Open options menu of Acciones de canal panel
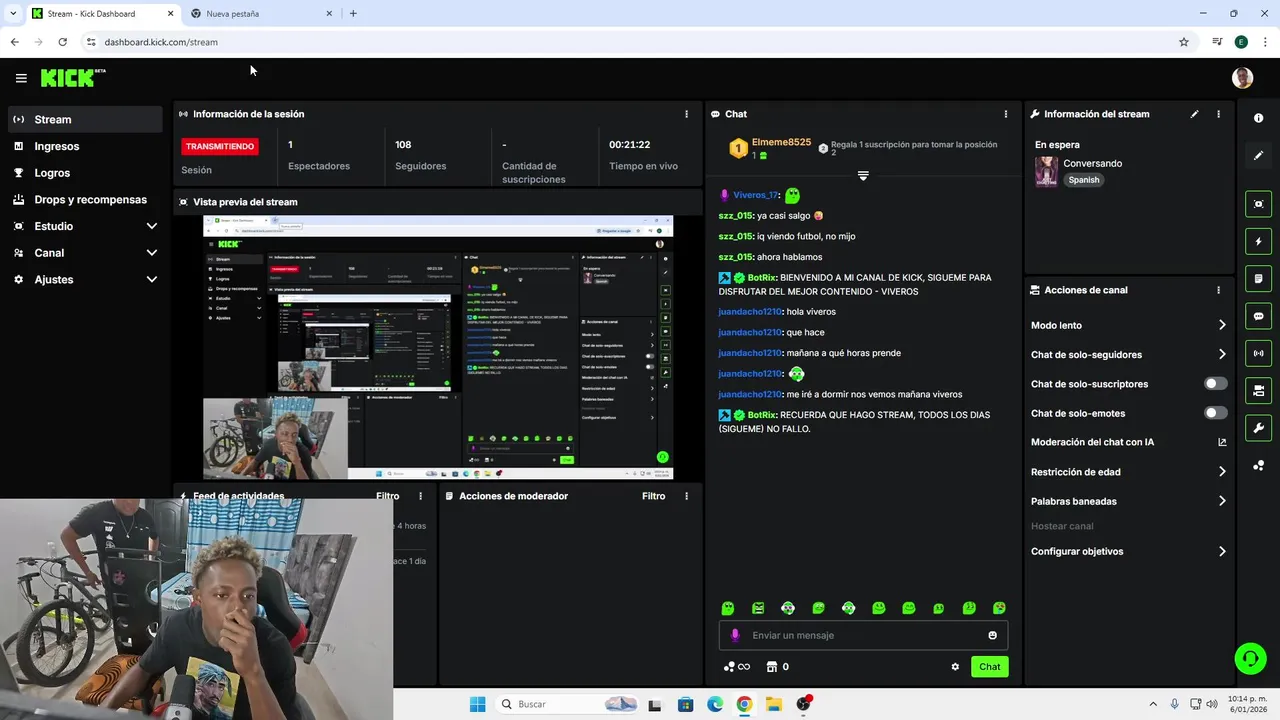The image size is (1280, 720). [x=1218, y=290]
